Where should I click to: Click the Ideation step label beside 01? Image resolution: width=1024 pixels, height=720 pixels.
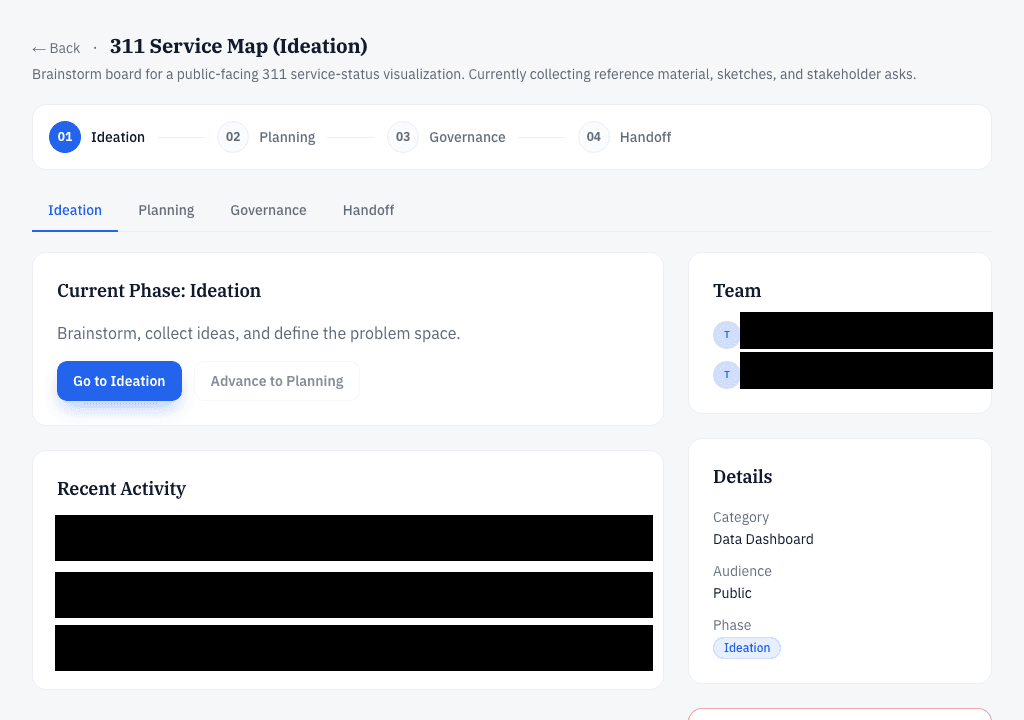pos(118,137)
